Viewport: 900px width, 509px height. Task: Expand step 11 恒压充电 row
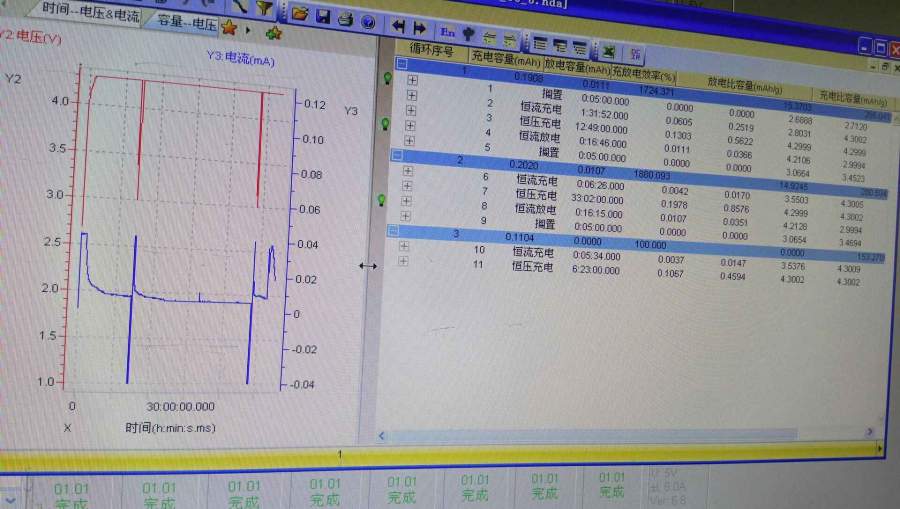click(404, 261)
